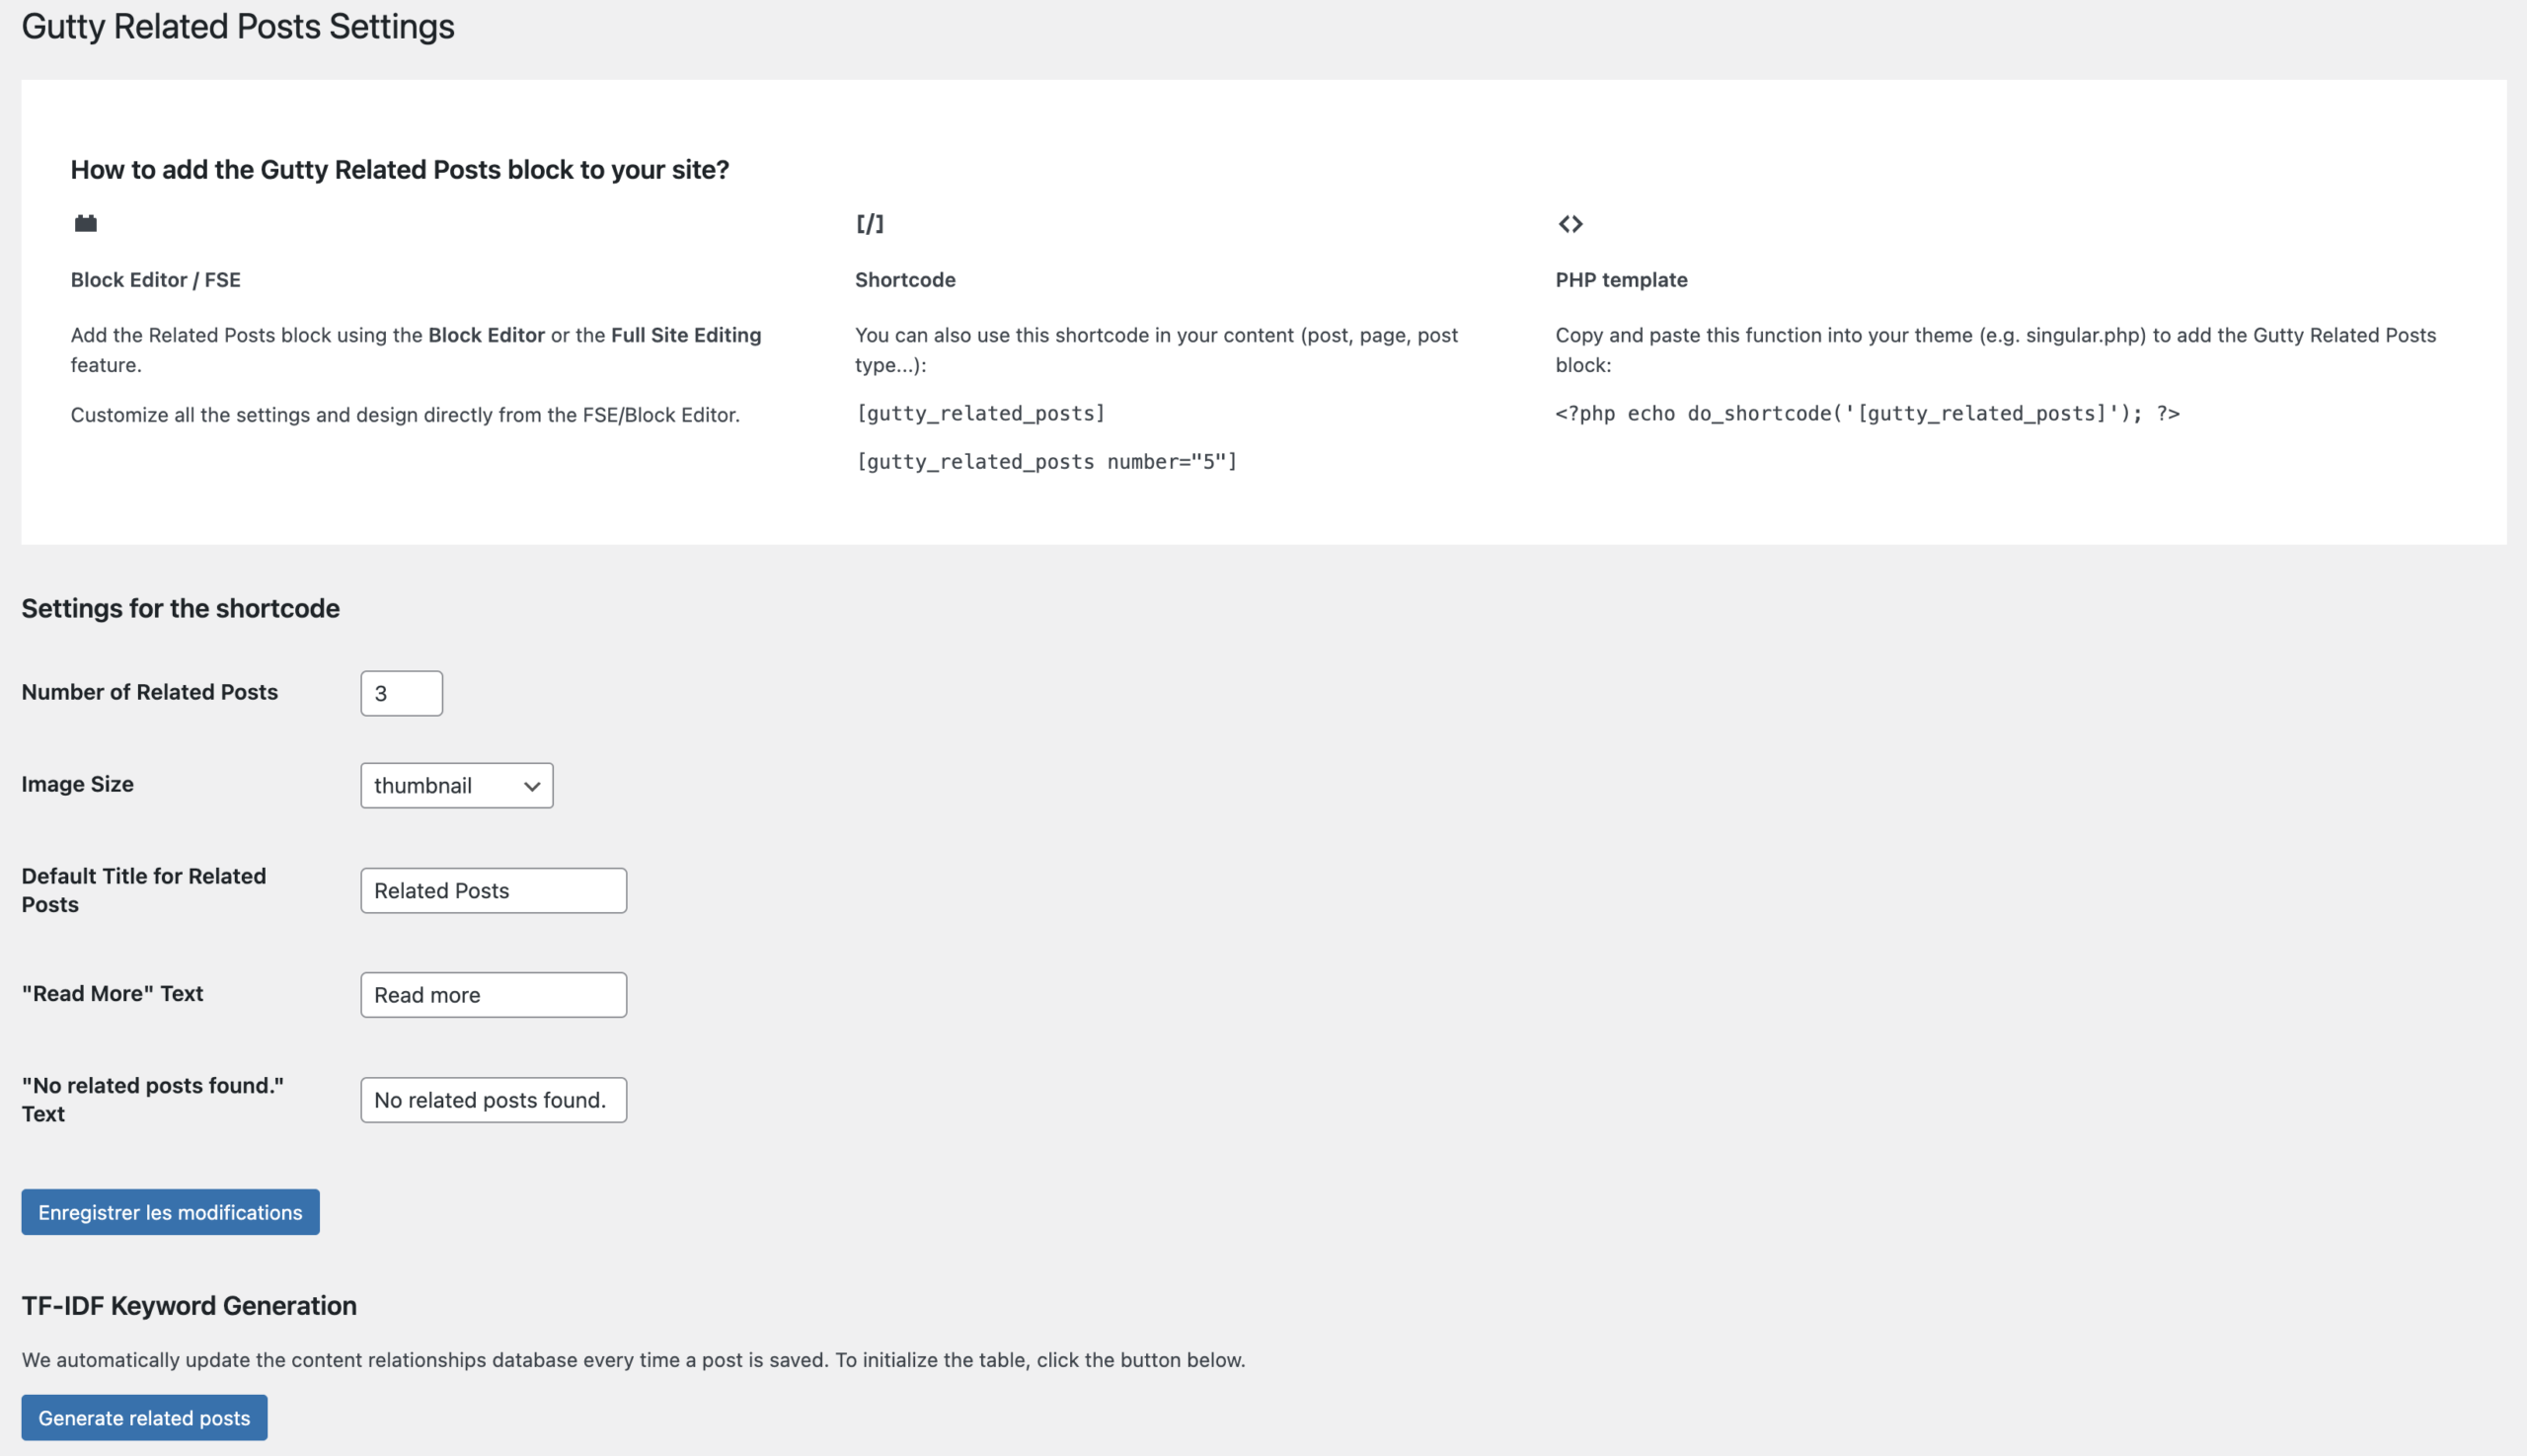Click the [gutty_related_posts] shortcode text

(980, 413)
